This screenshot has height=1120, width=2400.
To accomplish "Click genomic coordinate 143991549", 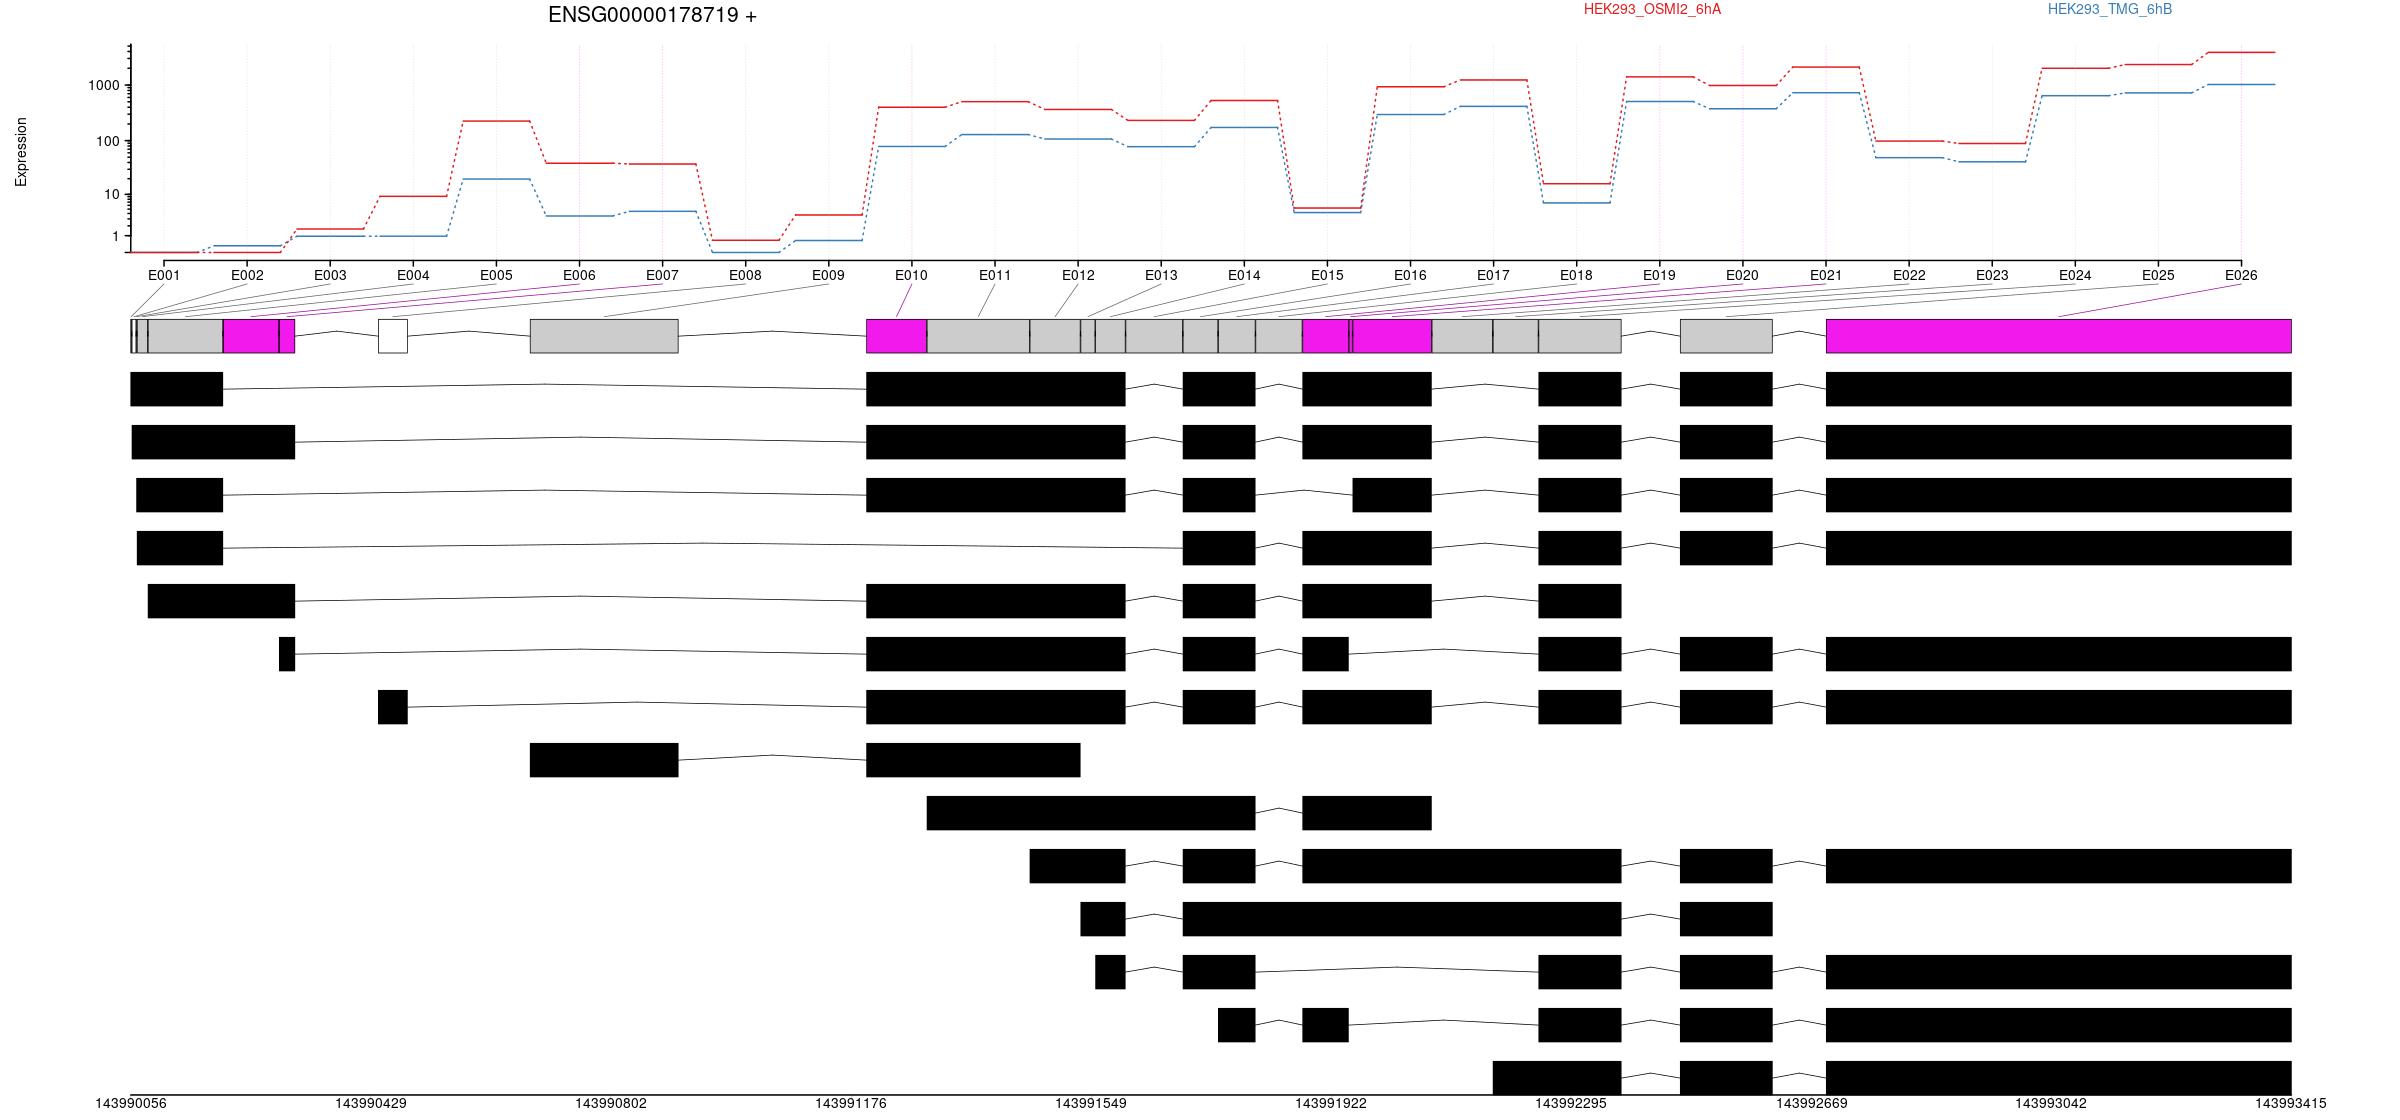I will pyautogui.click(x=1091, y=1103).
